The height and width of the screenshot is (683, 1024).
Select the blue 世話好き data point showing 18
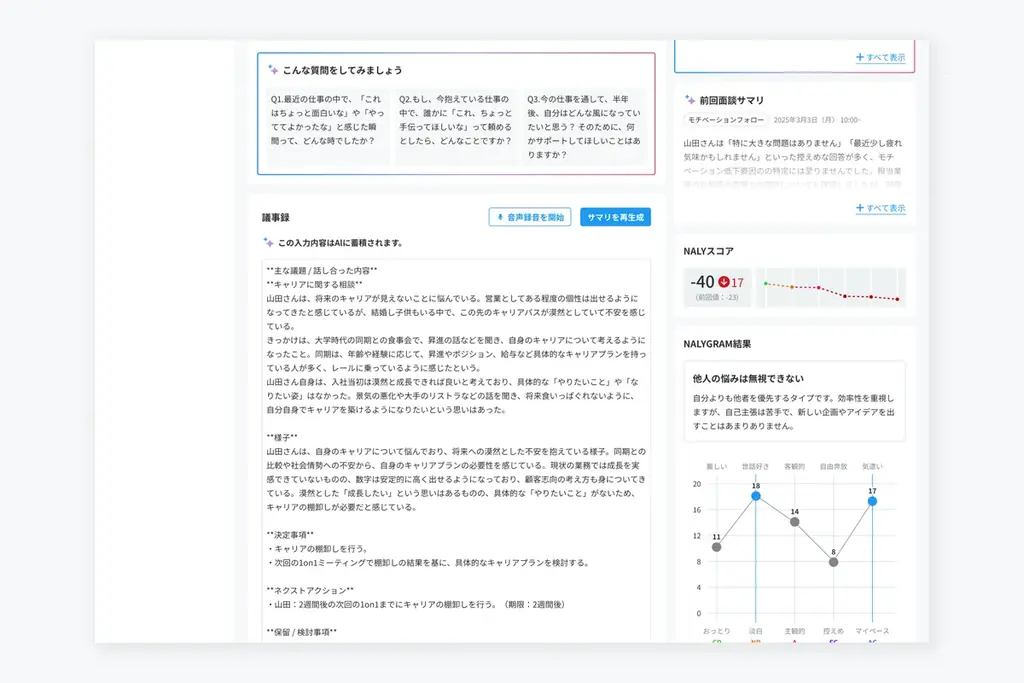point(755,496)
